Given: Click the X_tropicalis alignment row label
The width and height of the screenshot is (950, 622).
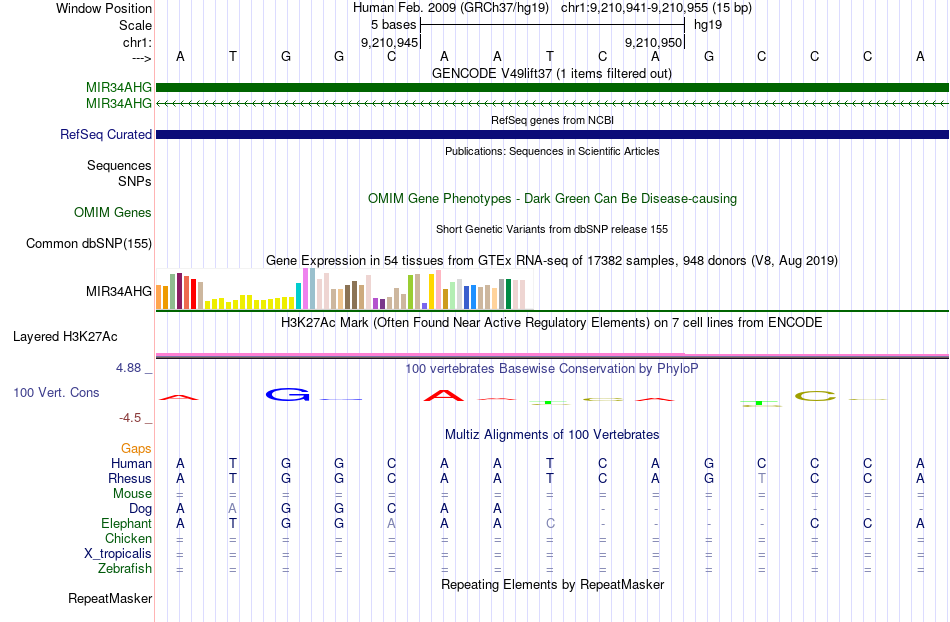Looking at the screenshot, I should pyautogui.click(x=118, y=554).
